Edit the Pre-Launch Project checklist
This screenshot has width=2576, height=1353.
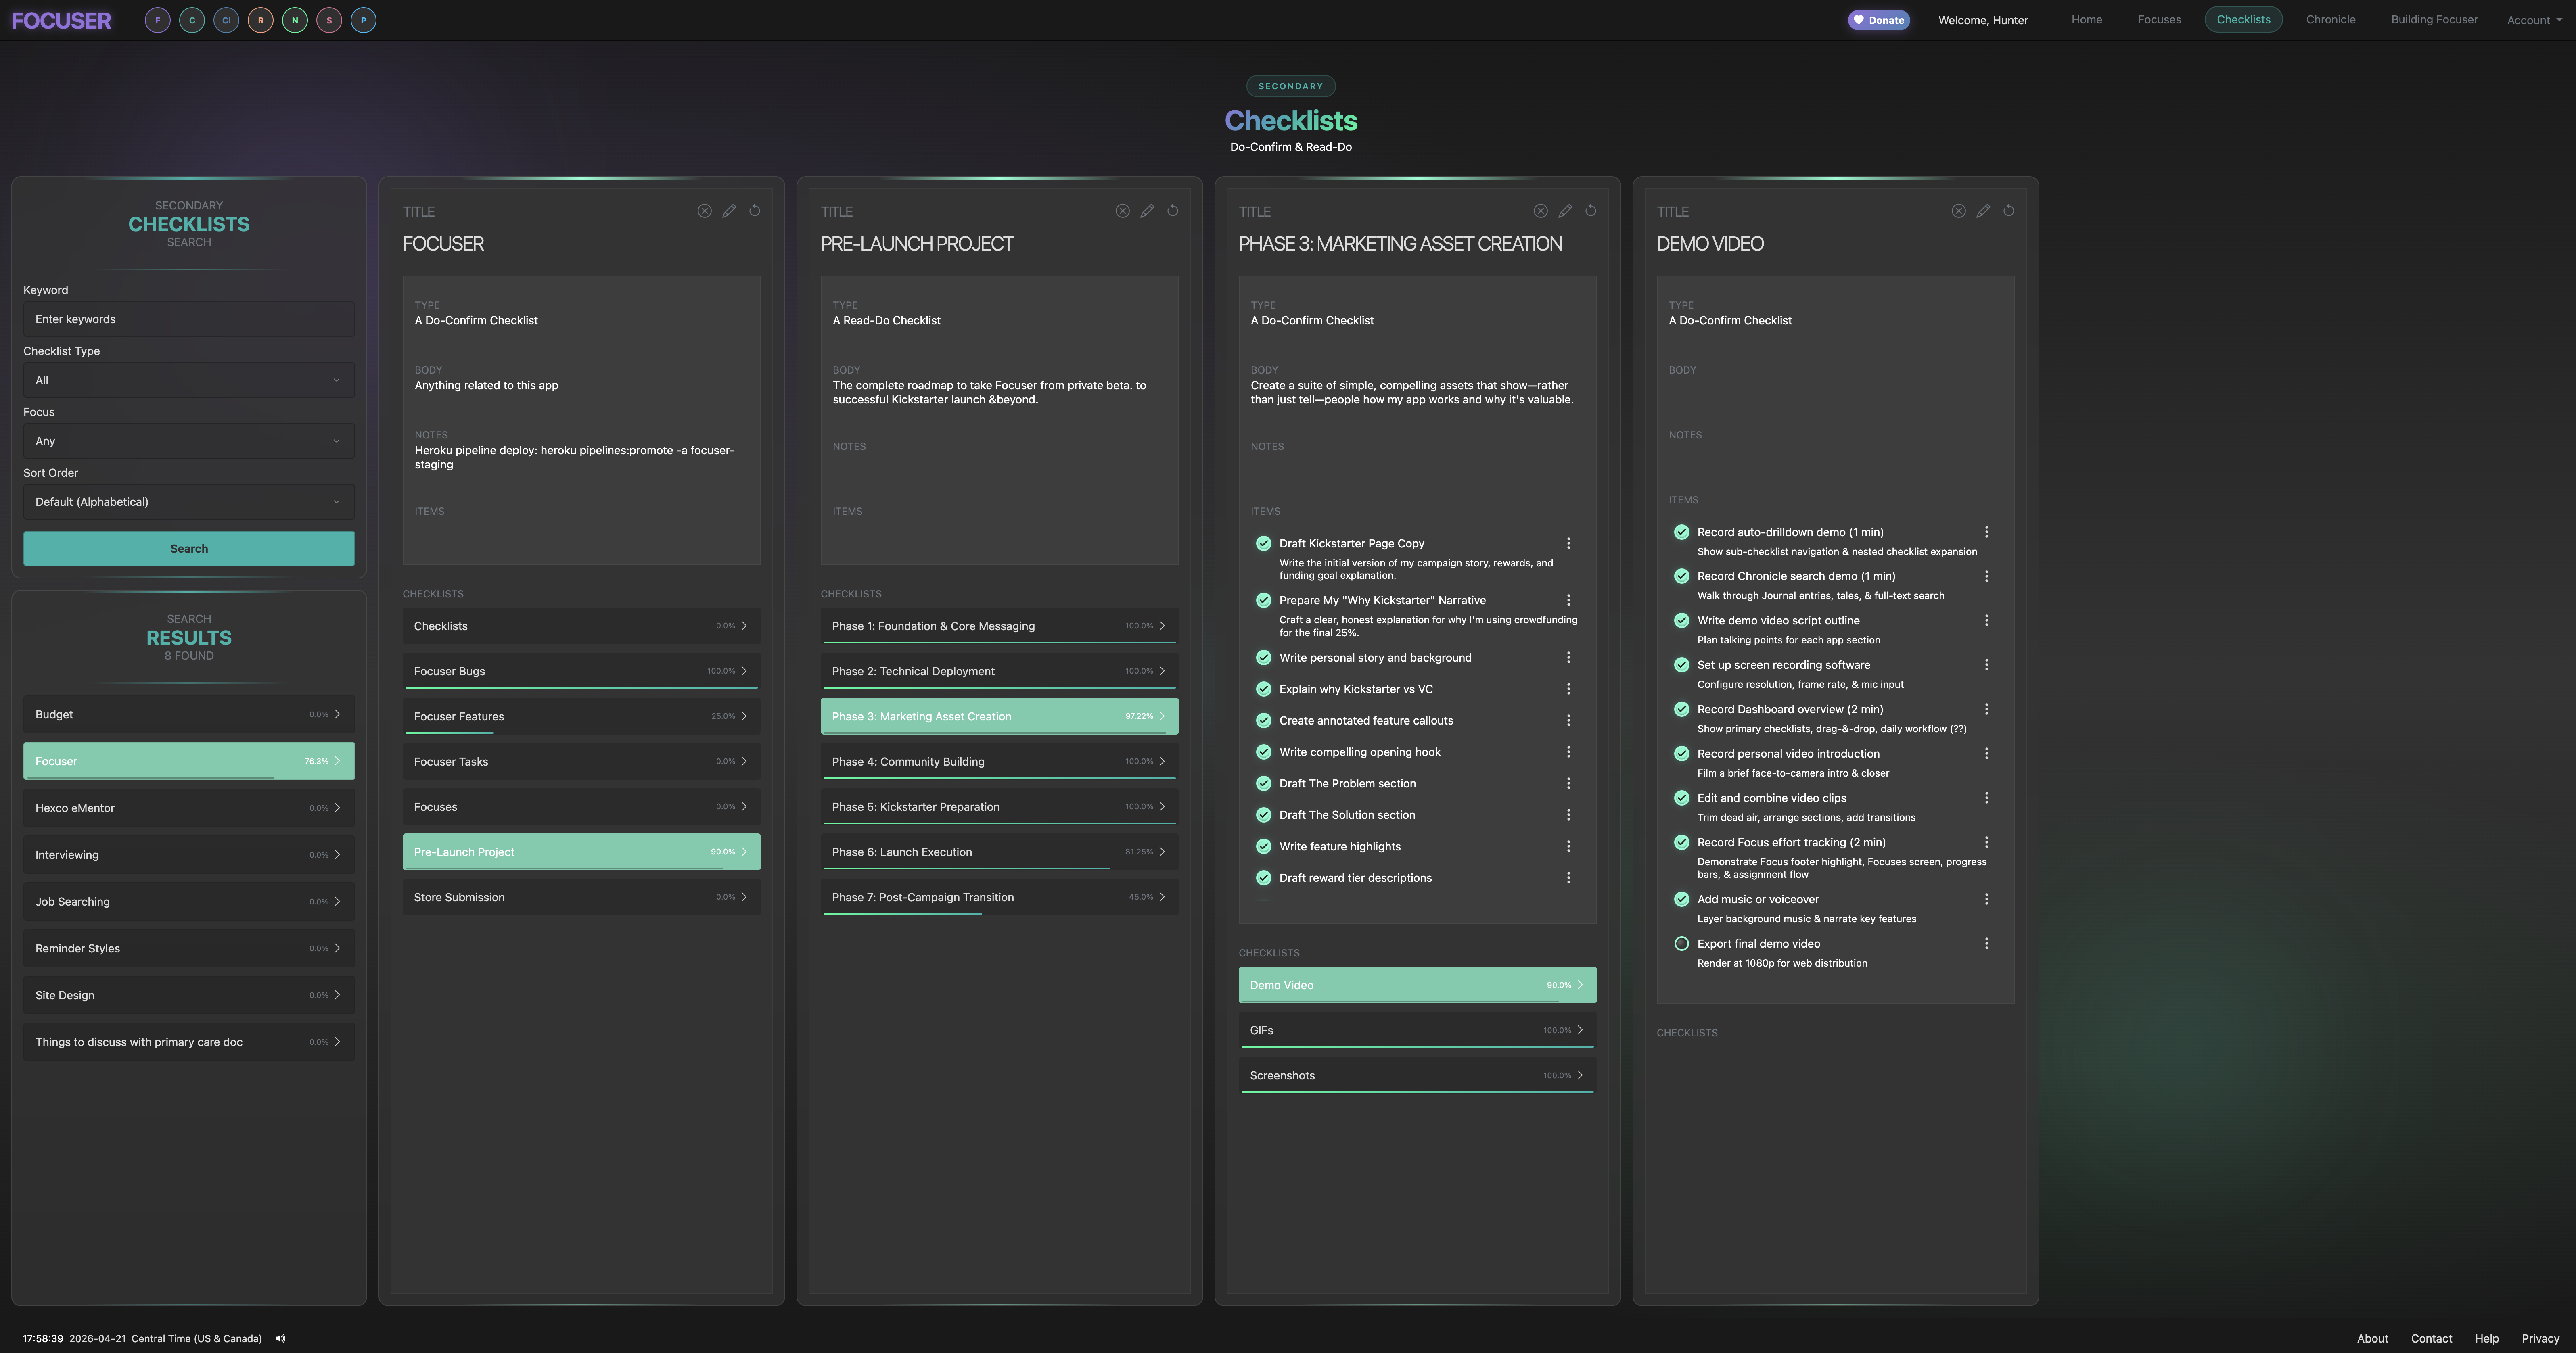[x=1148, y=211]
